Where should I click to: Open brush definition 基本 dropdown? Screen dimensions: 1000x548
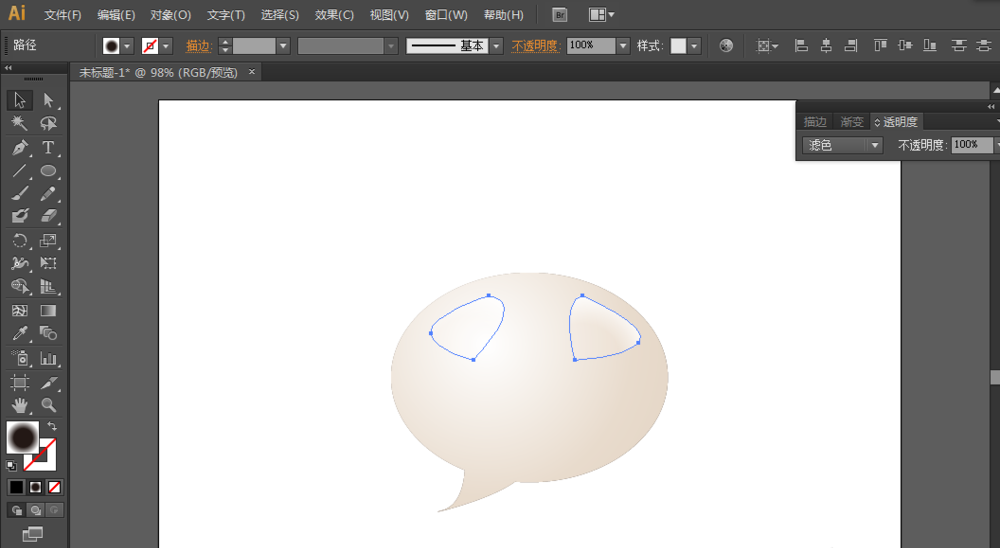click(x=496, y=46)
